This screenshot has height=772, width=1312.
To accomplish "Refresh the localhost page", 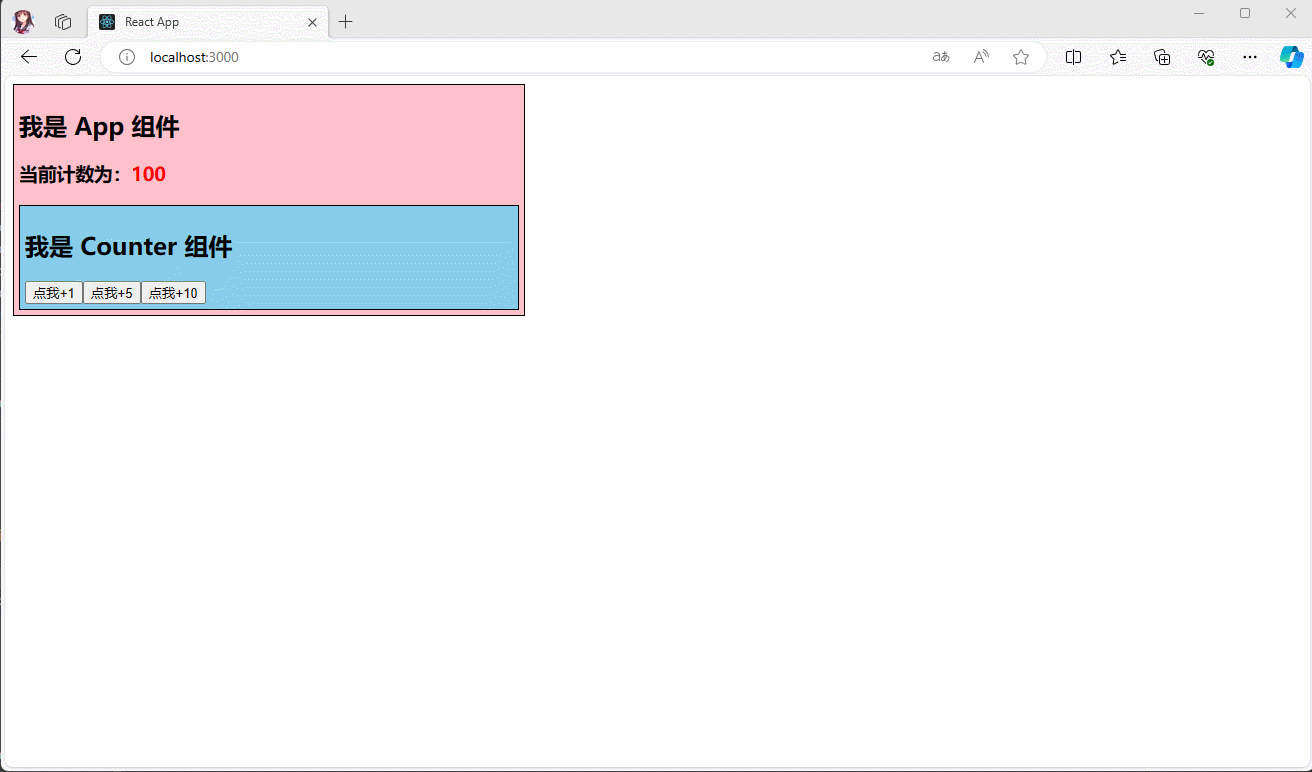I will [73, 57].
